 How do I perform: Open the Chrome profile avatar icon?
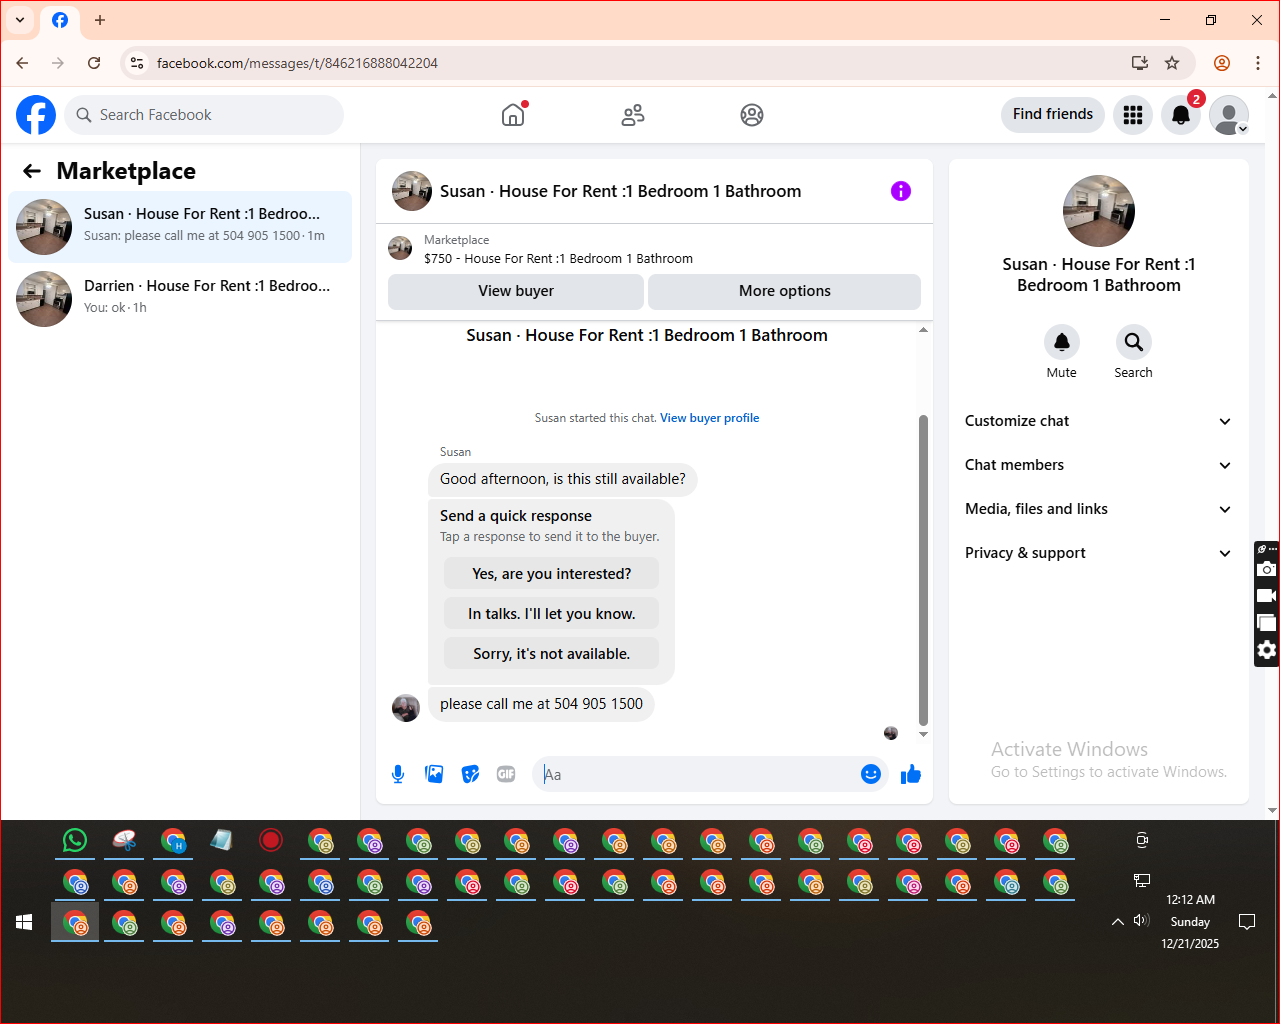tap(1222, 63)
